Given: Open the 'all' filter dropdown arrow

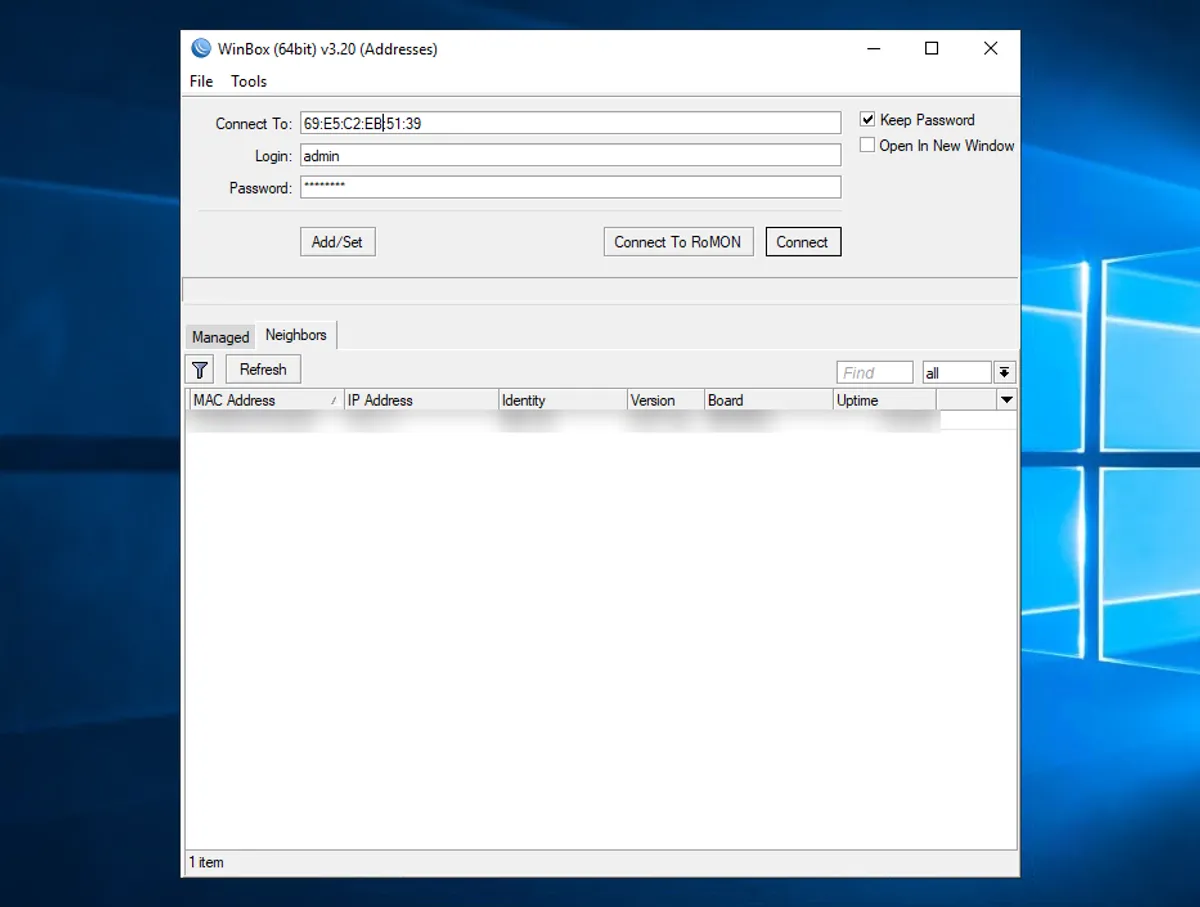Looking at the screenshot, I should tap(1005, 372).
